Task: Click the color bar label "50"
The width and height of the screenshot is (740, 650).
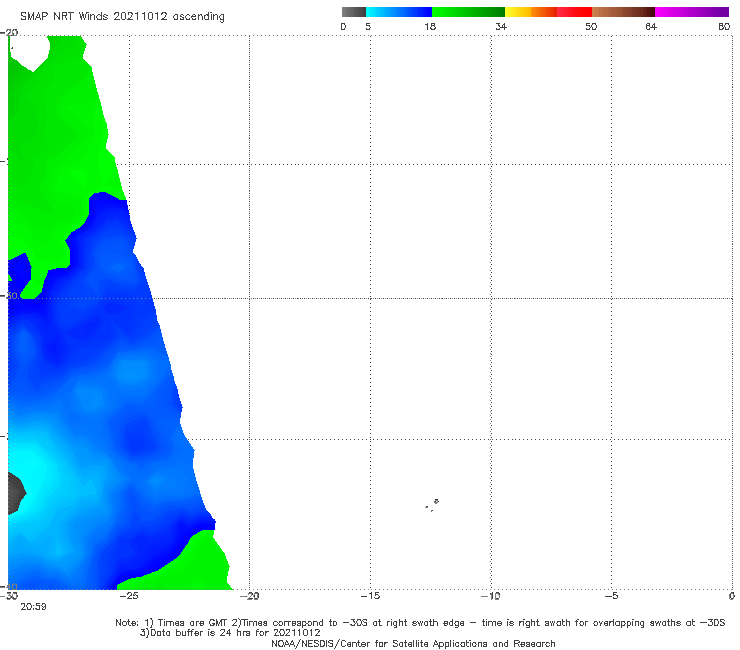Action: click(591, 27)
